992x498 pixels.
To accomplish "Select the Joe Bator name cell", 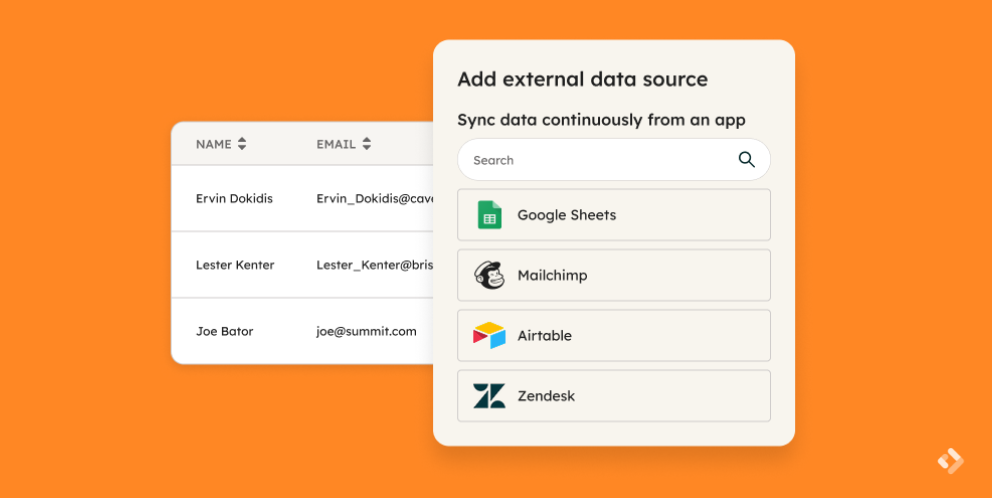I will coord(225,331).
